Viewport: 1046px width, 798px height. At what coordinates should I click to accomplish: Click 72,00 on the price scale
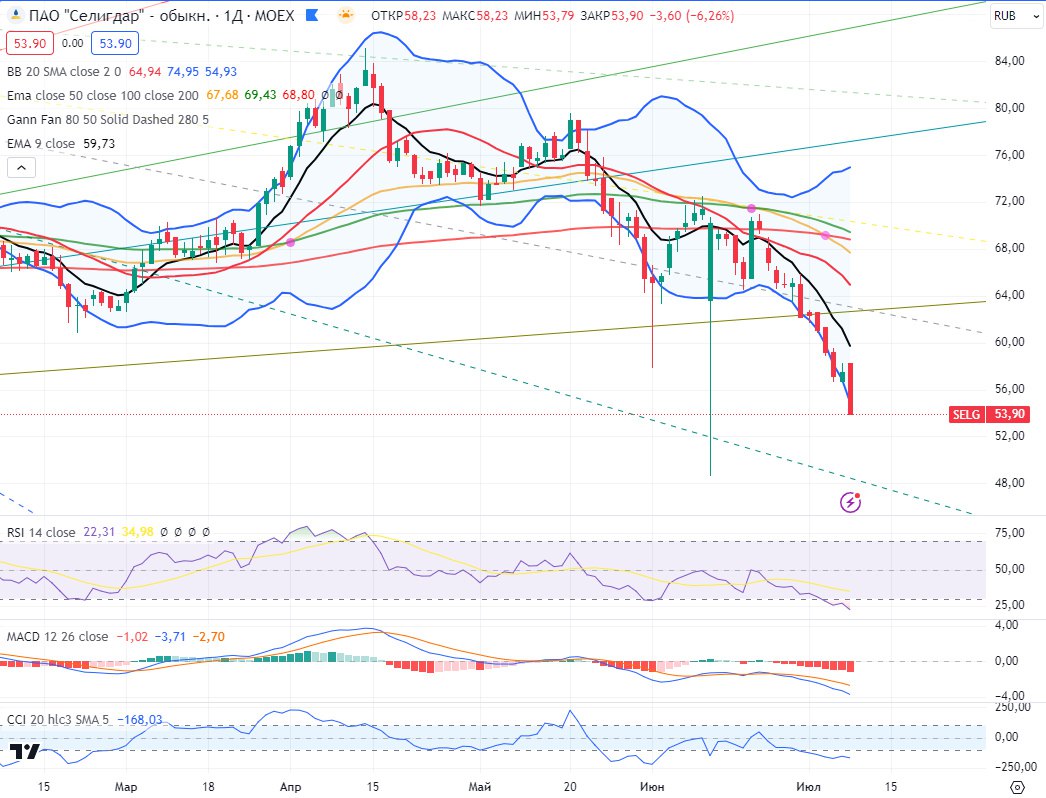[1009, 201]
